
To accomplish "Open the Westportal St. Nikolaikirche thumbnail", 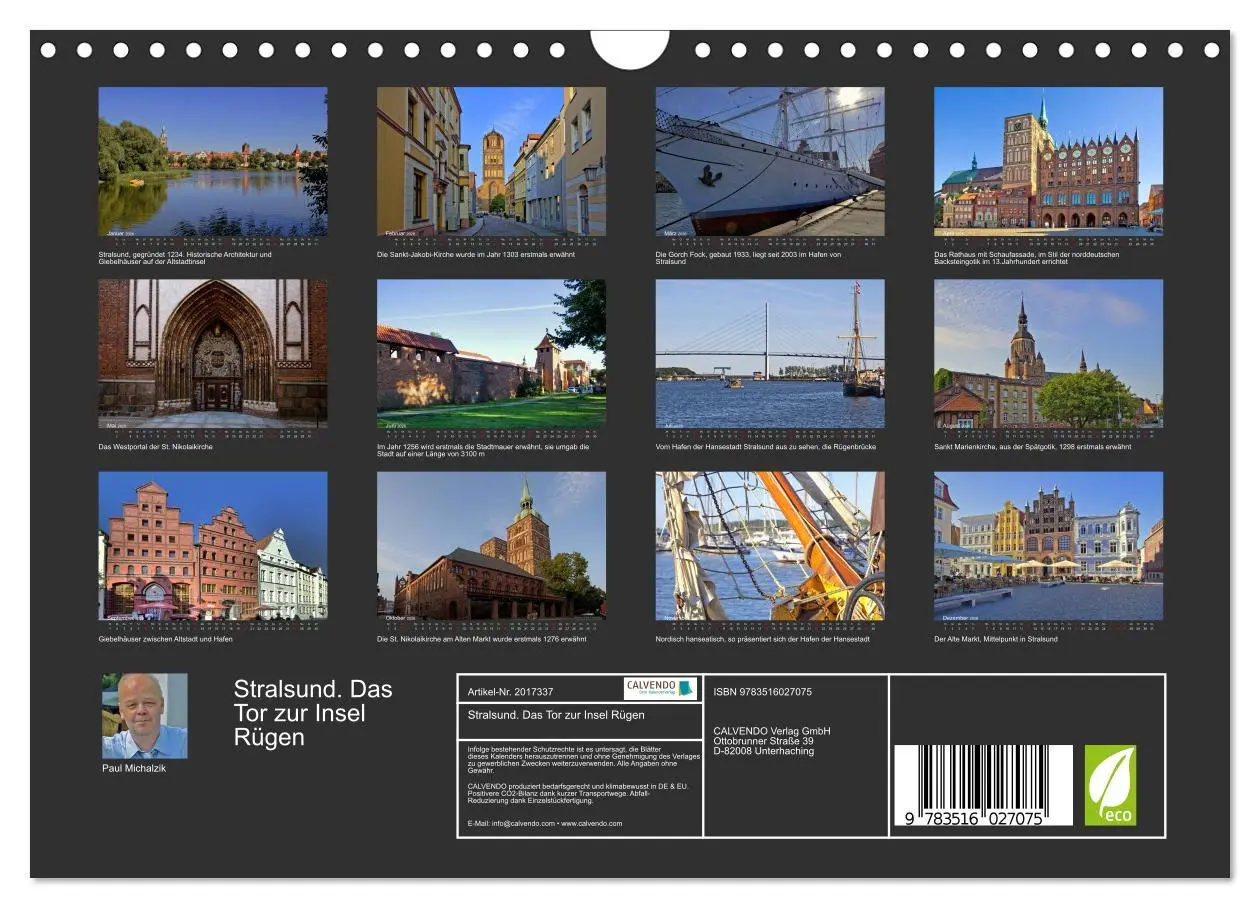I will [213, 354].
